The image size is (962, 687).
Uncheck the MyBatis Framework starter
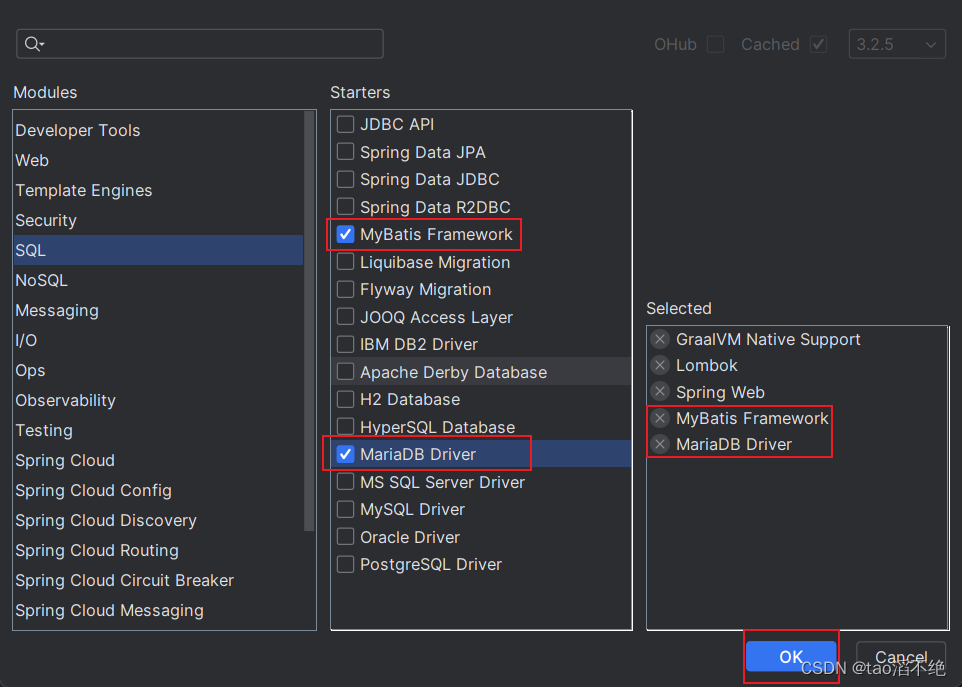coord(345,234)
